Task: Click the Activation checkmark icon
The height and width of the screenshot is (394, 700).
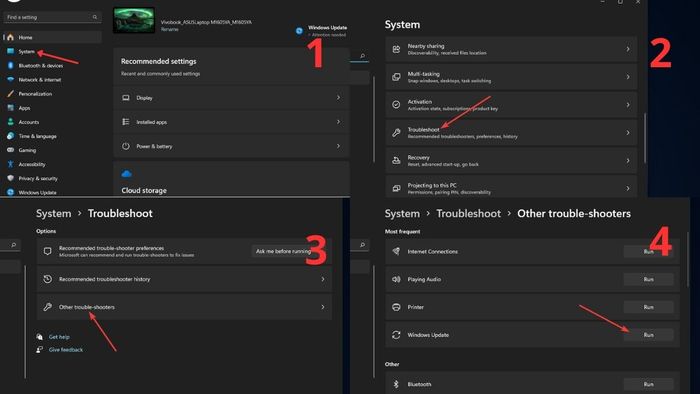Action: [396, 104]
